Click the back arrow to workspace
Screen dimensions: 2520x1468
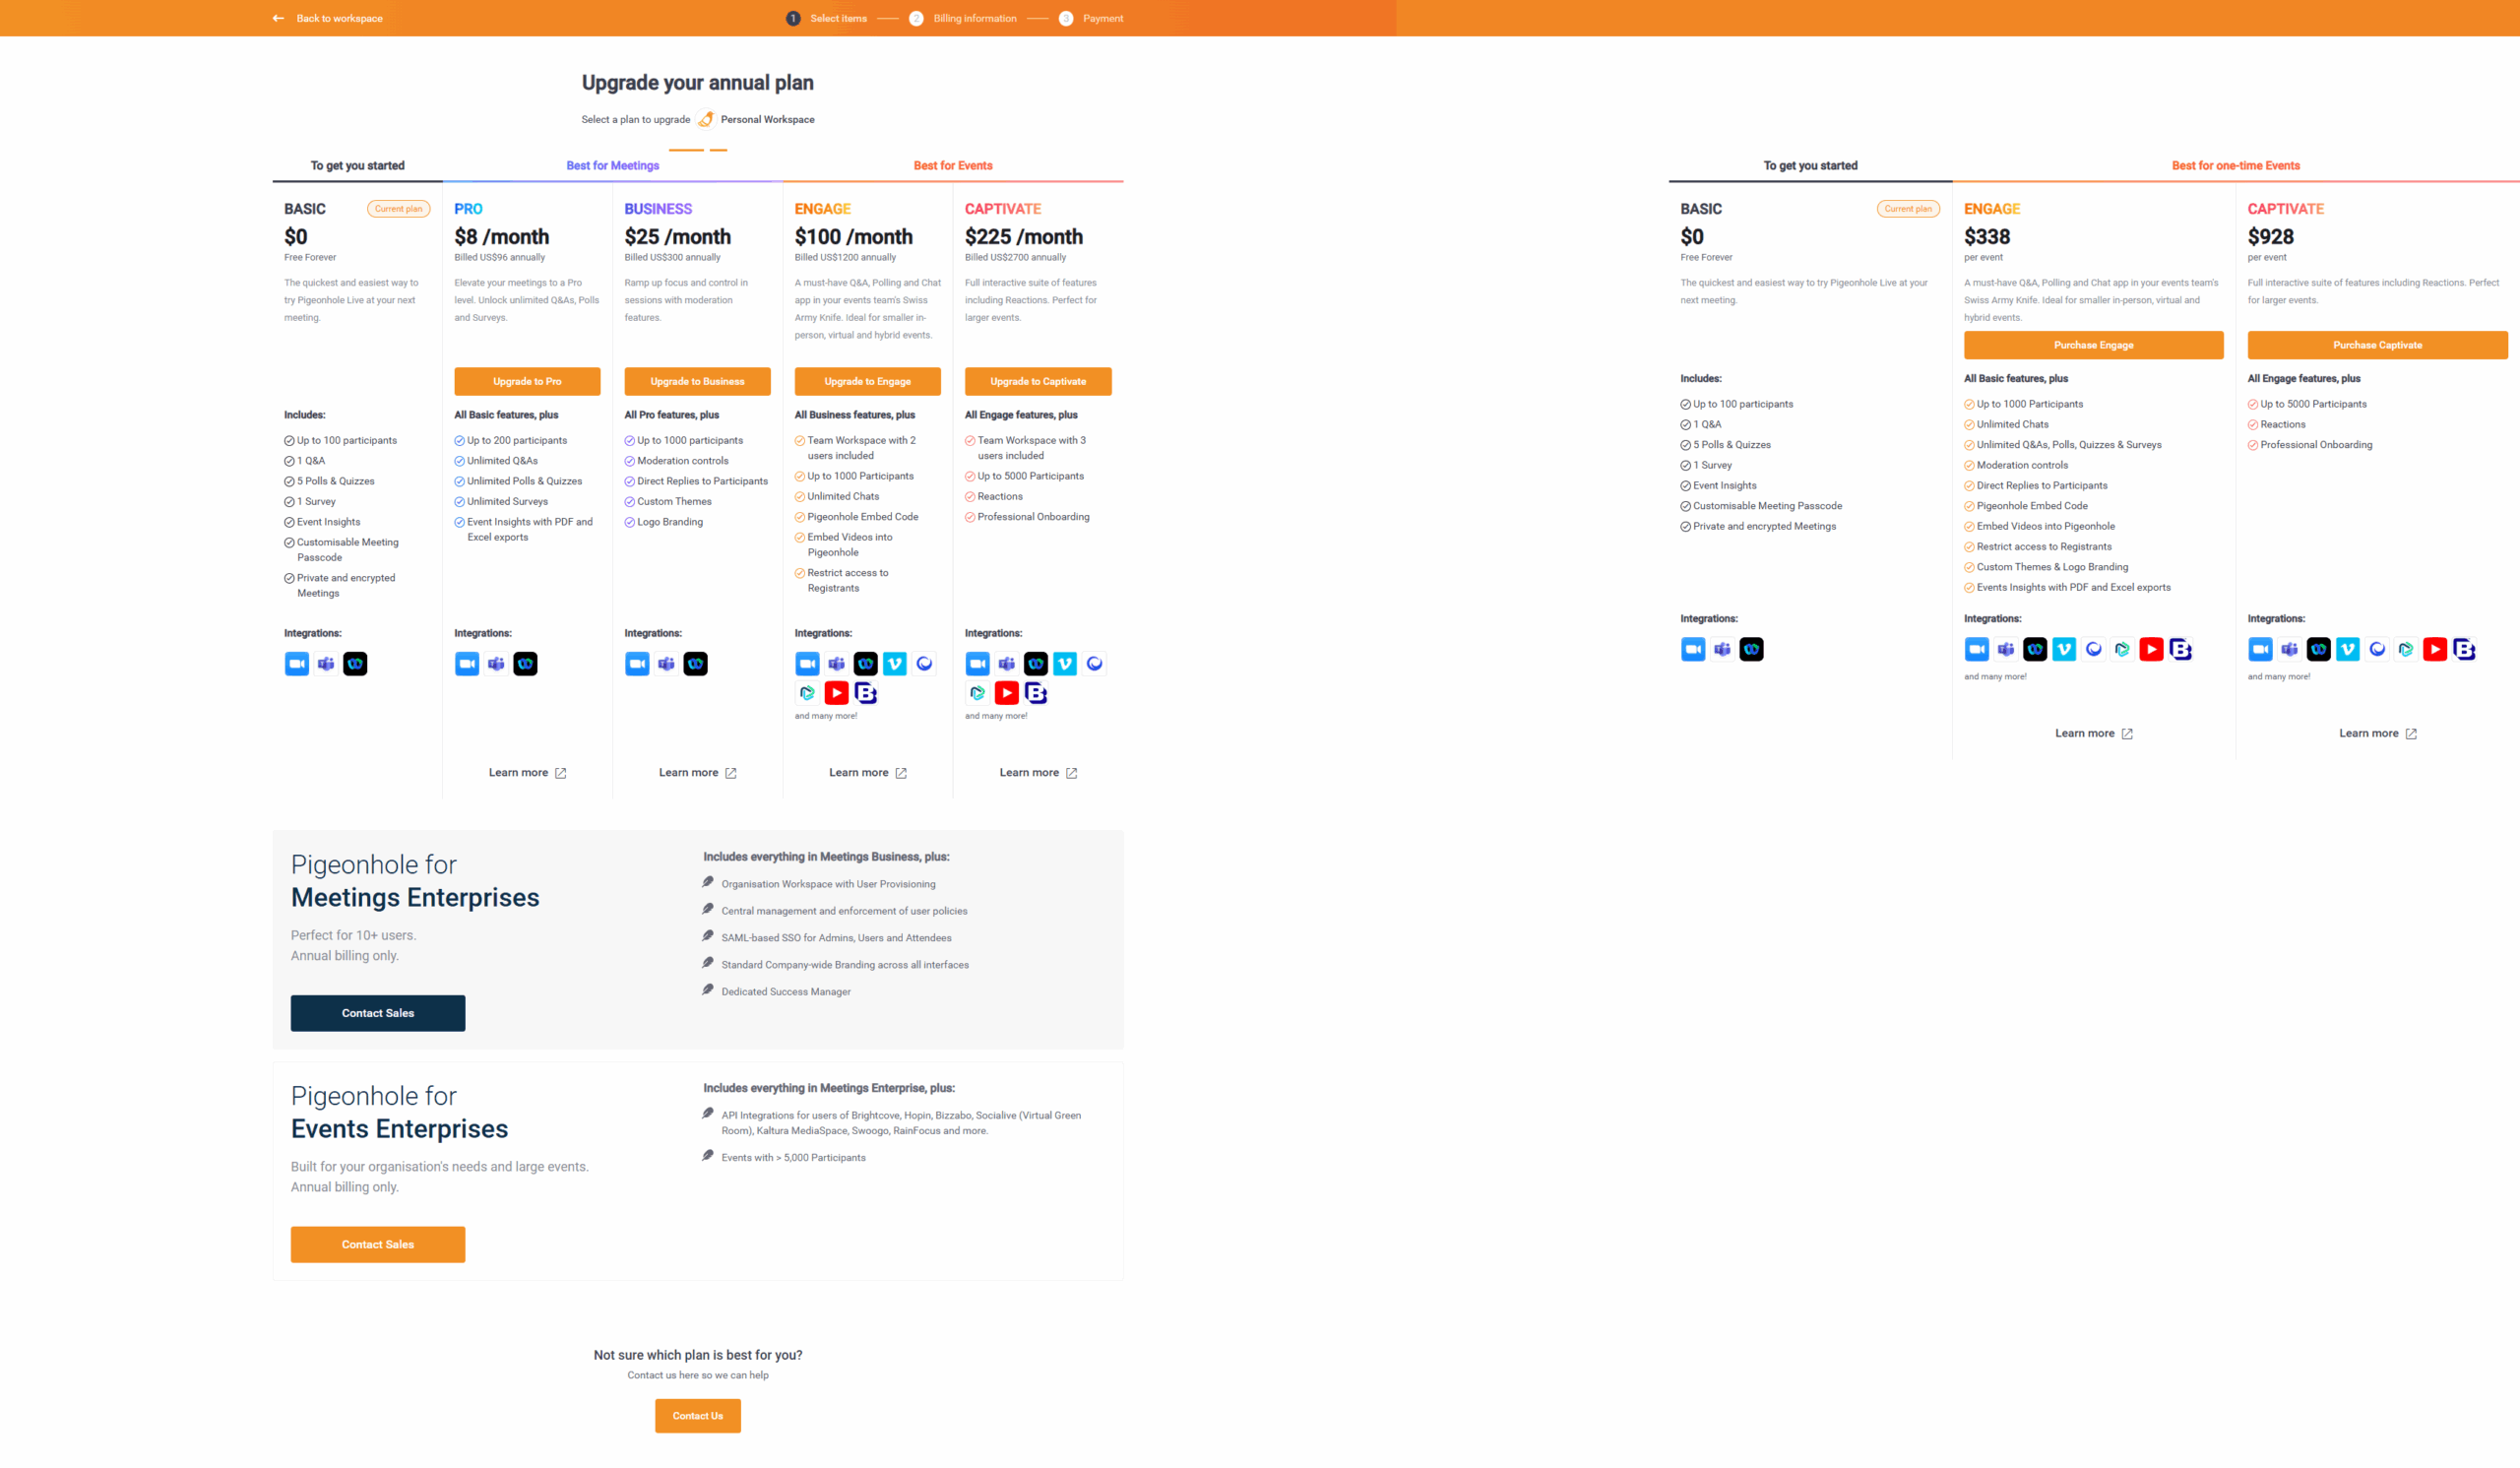[278, 18]
